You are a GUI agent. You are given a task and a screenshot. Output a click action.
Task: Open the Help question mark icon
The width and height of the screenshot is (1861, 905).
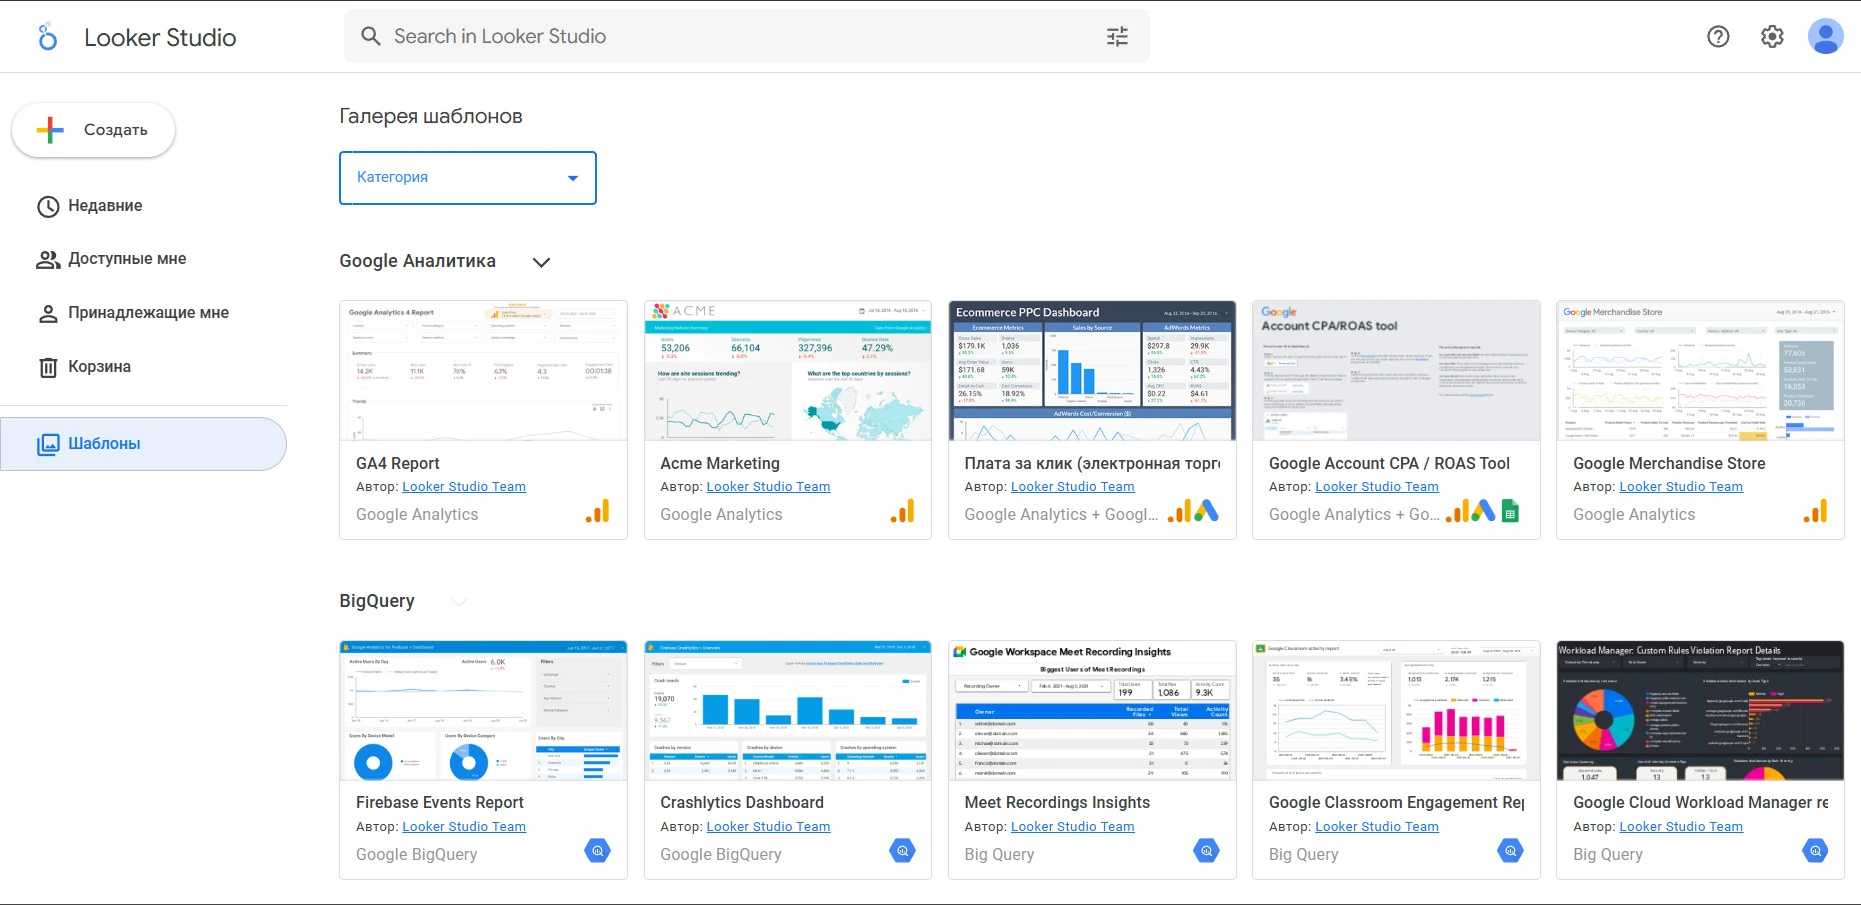[x=1718, y=37]
